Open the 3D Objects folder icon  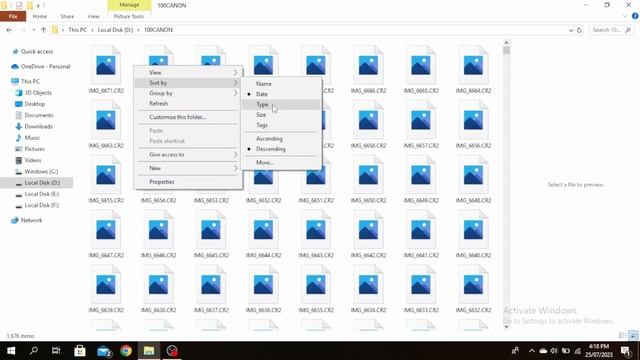[19, 93]
